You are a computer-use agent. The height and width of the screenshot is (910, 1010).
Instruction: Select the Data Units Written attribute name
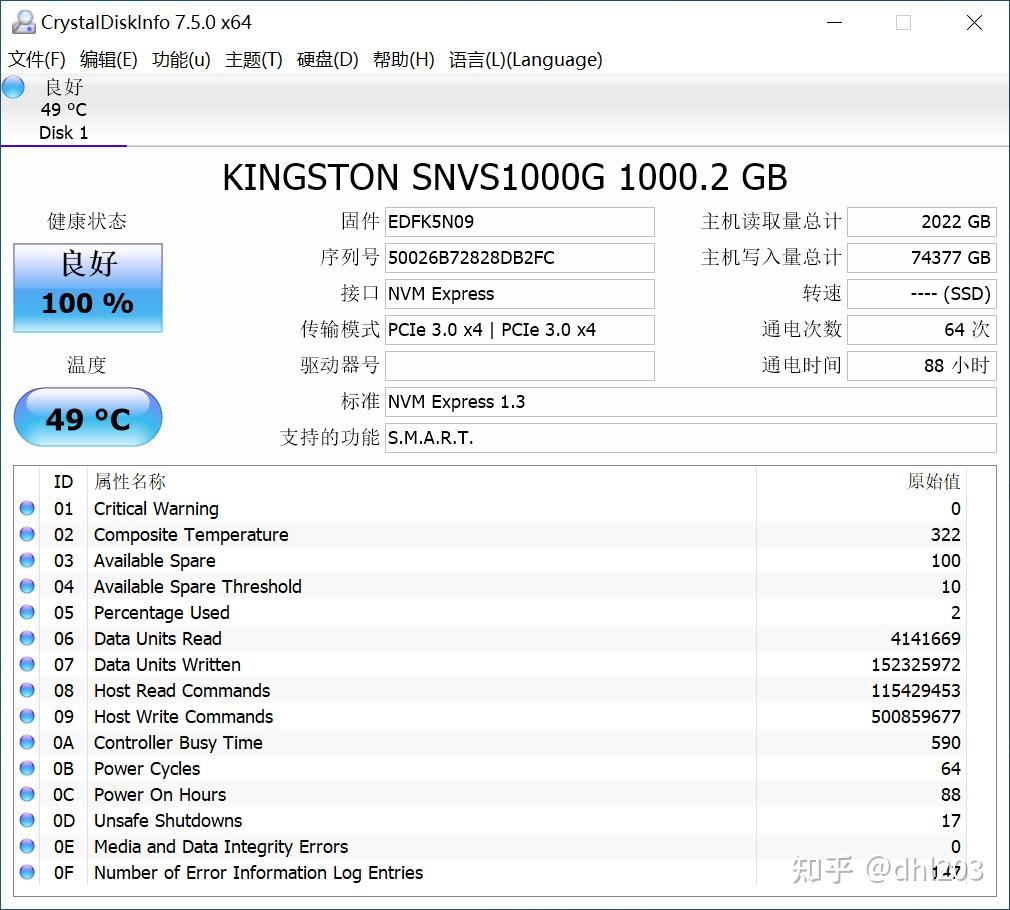tap(167, 665)
